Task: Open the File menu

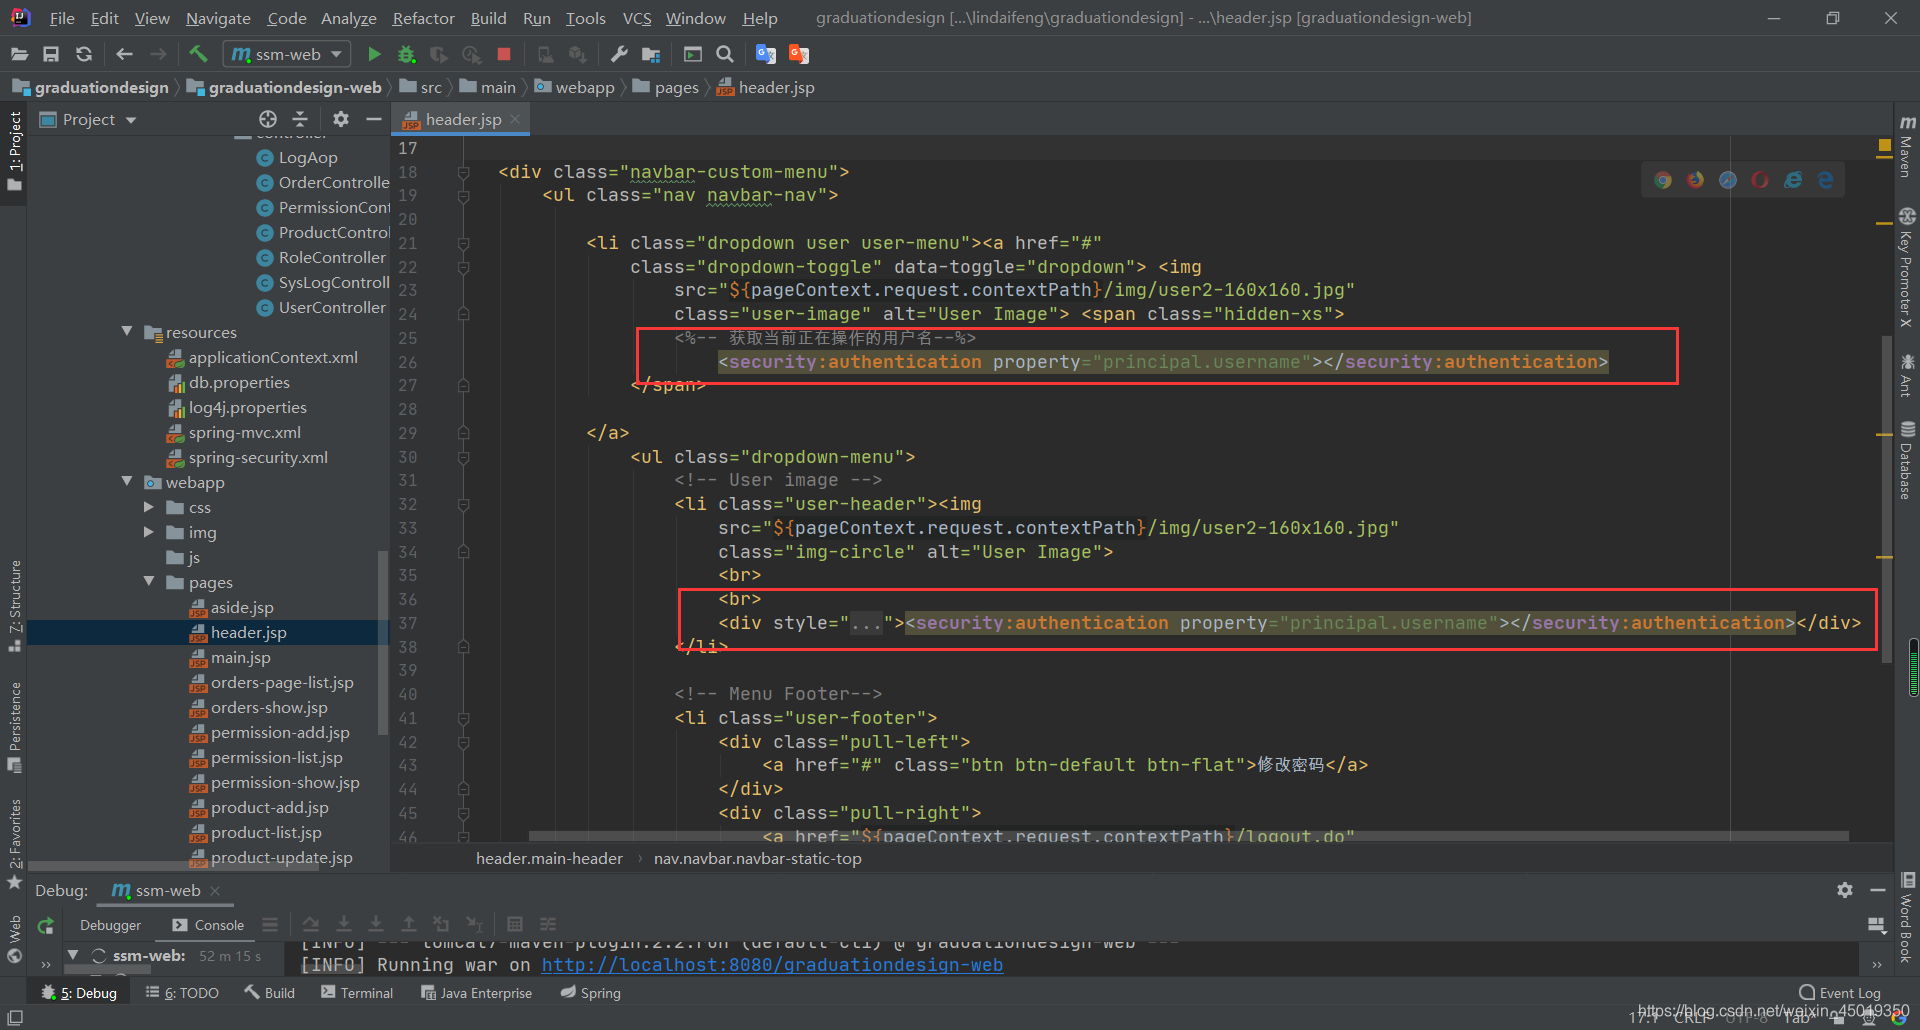Action: (x=62, y=18)
